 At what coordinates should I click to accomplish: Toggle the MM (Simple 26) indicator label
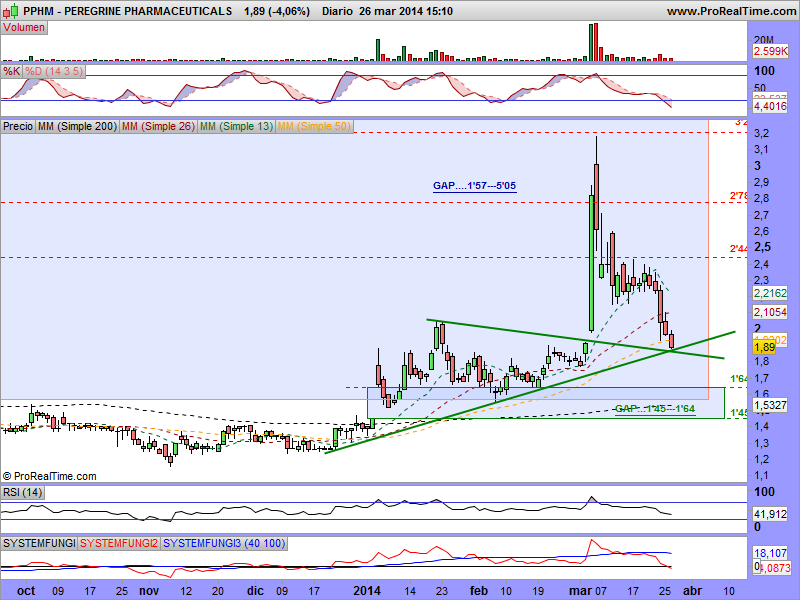(157, 127)
